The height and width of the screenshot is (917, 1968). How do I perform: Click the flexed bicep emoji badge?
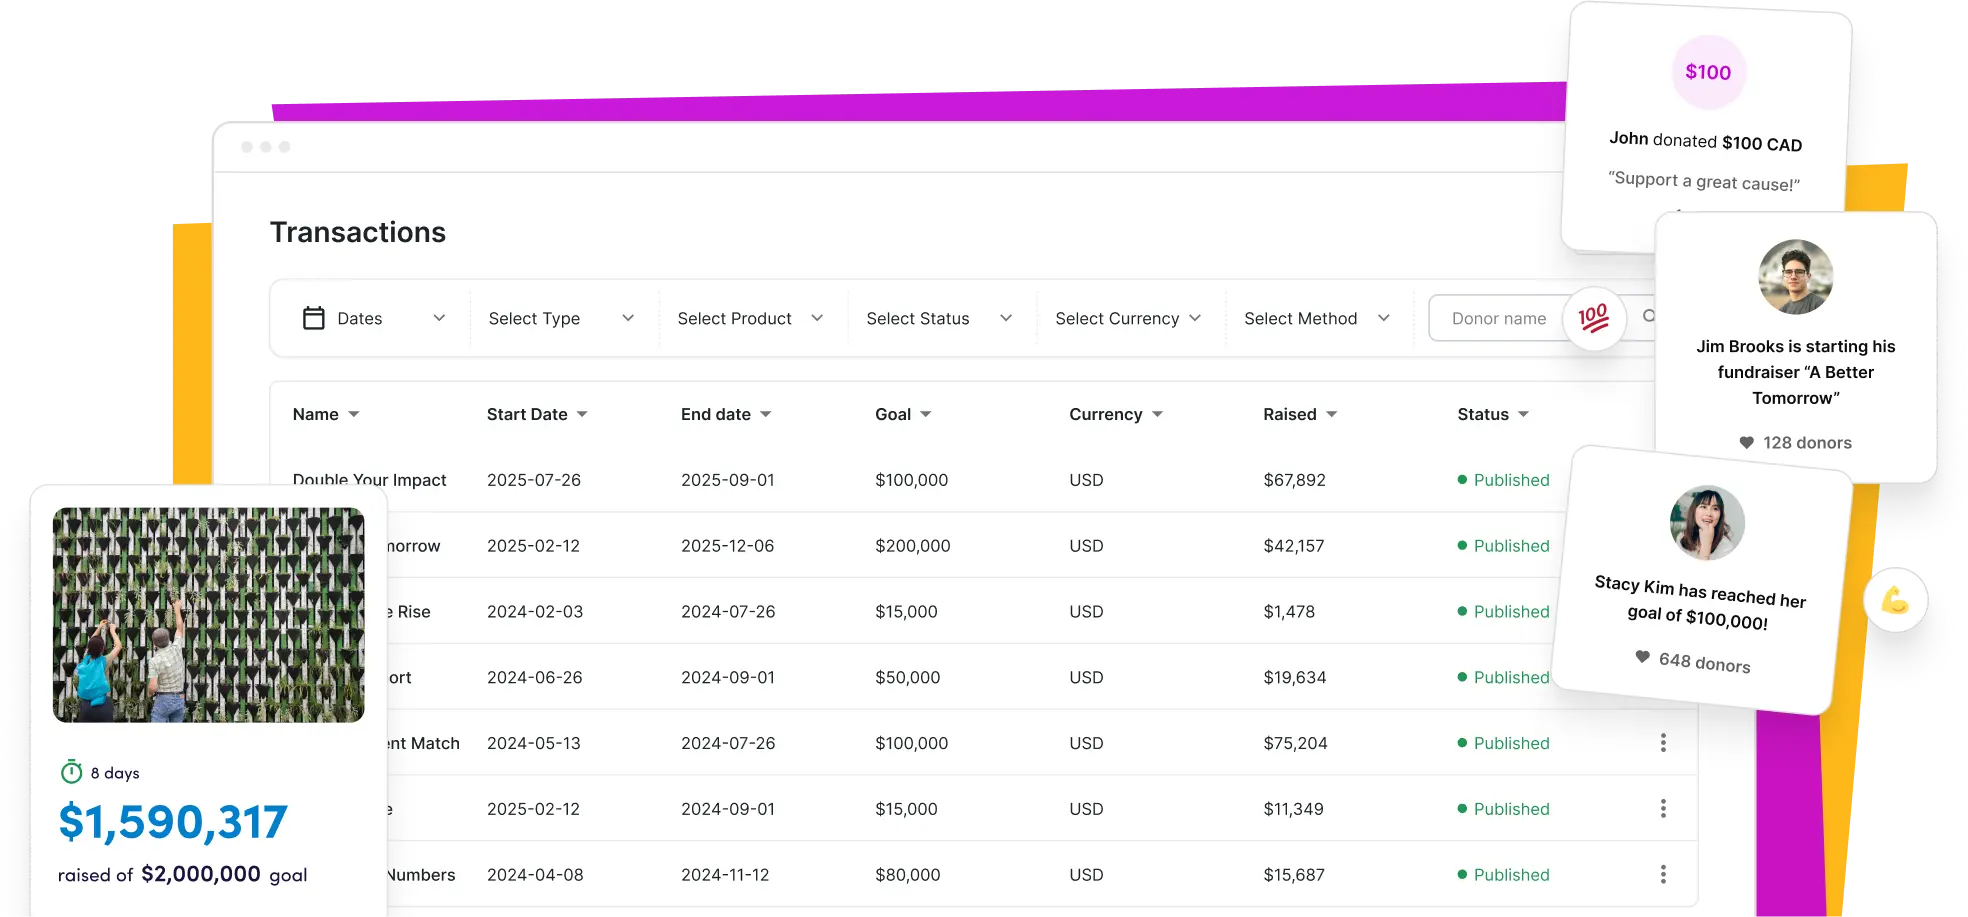[x=1895, y=601]
